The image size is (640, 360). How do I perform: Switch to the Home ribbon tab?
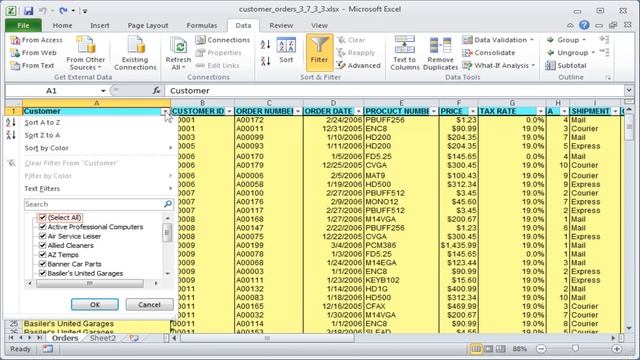point(62,25)
